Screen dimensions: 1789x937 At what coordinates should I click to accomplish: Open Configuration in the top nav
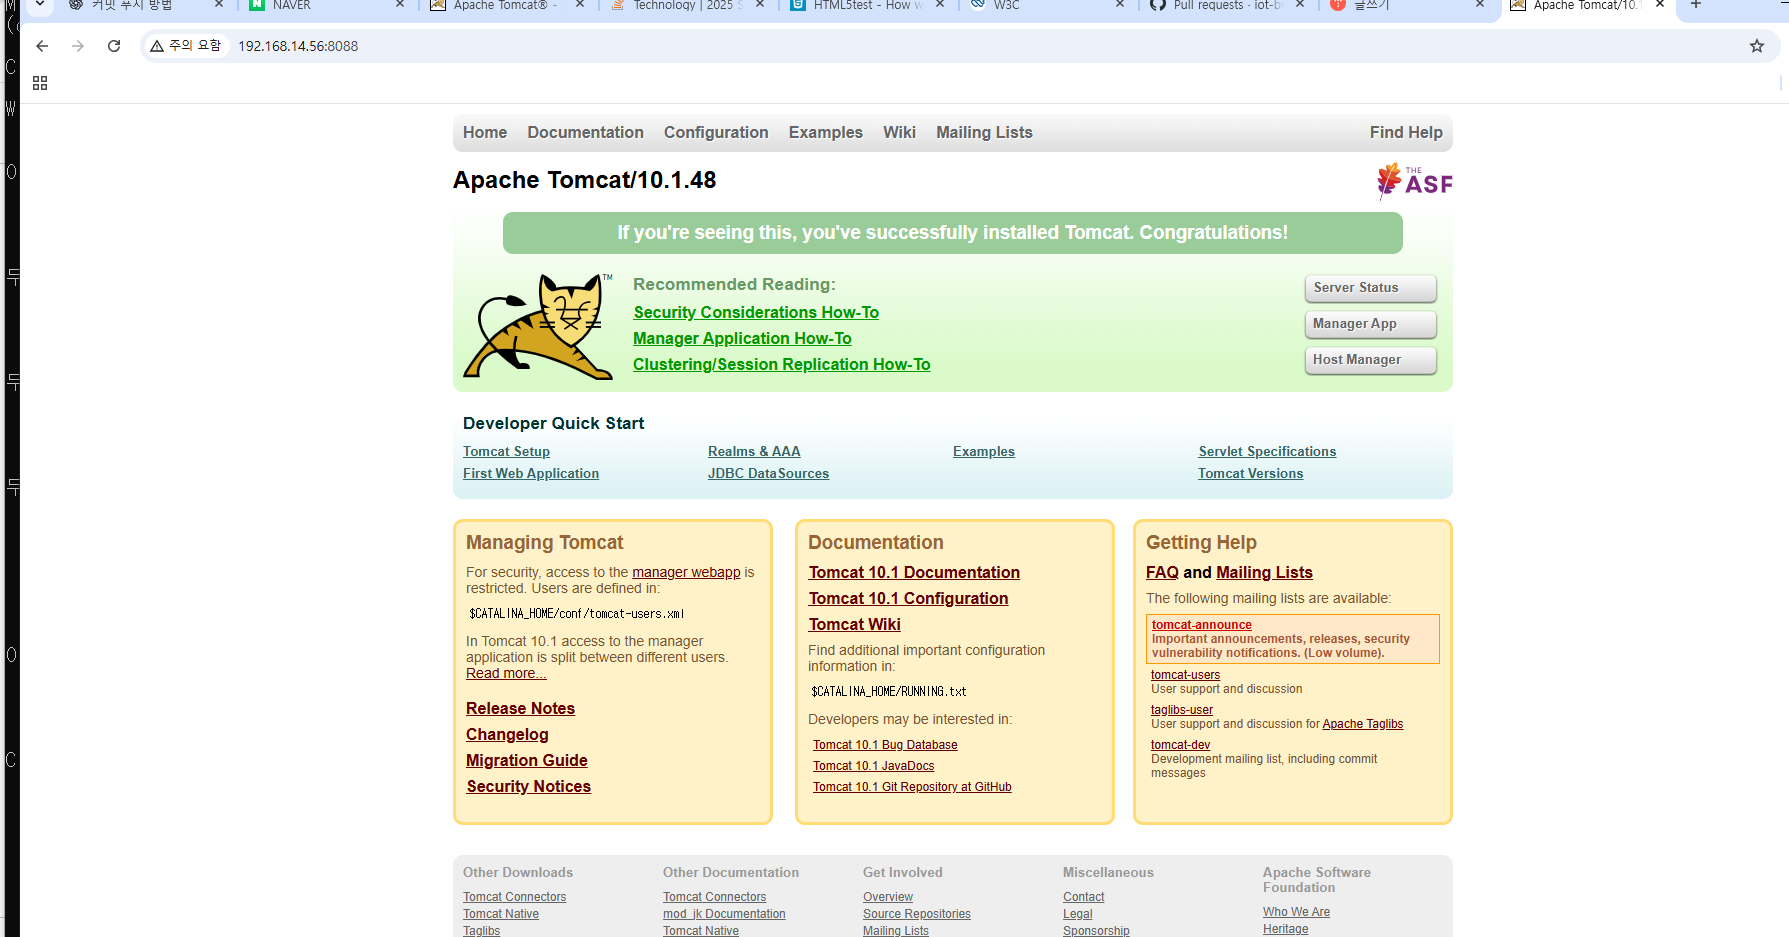(x=716, y=132)
